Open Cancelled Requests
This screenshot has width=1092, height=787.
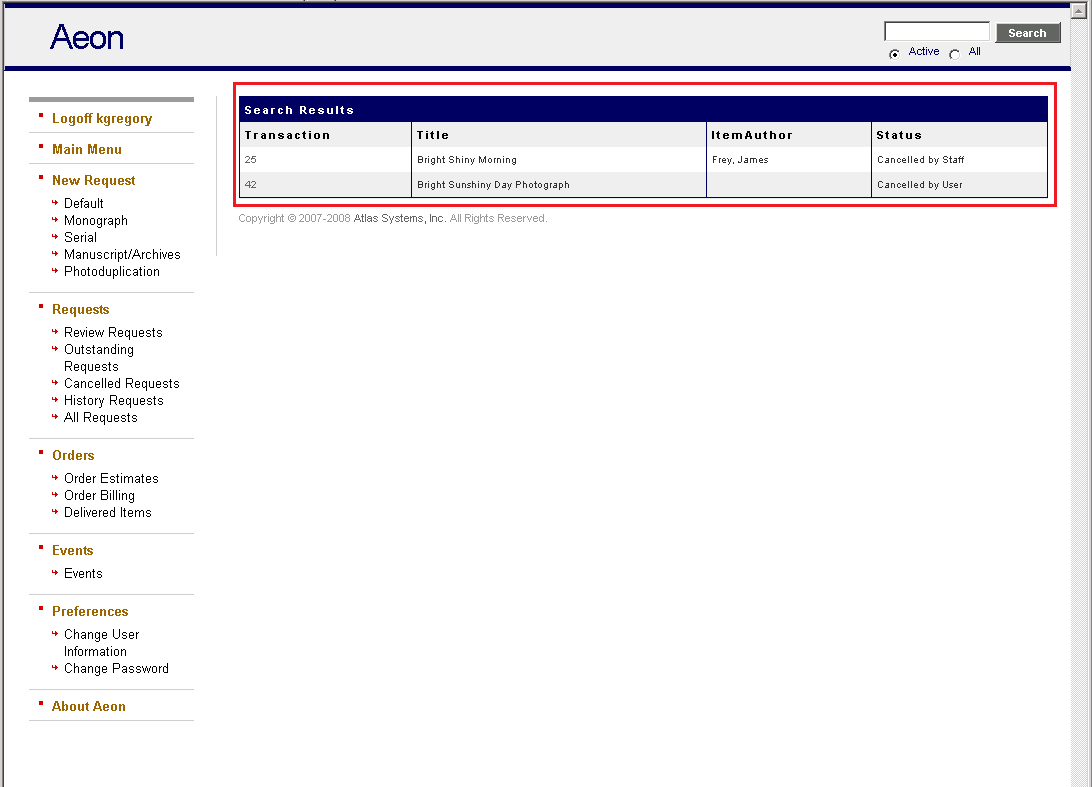tap(121, 383)
